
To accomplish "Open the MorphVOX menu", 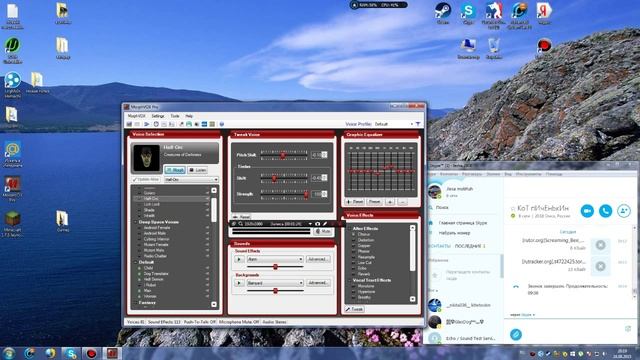I will point(136,116).
